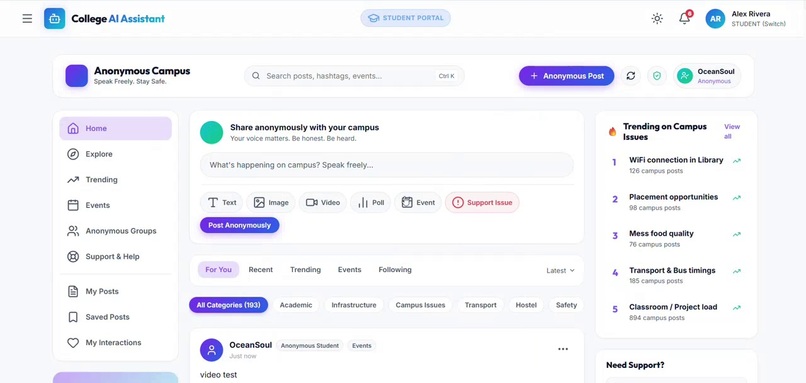806x383 pixels.
Task: Open Support & Help in sidebar
Action: (x=116, y=257)
